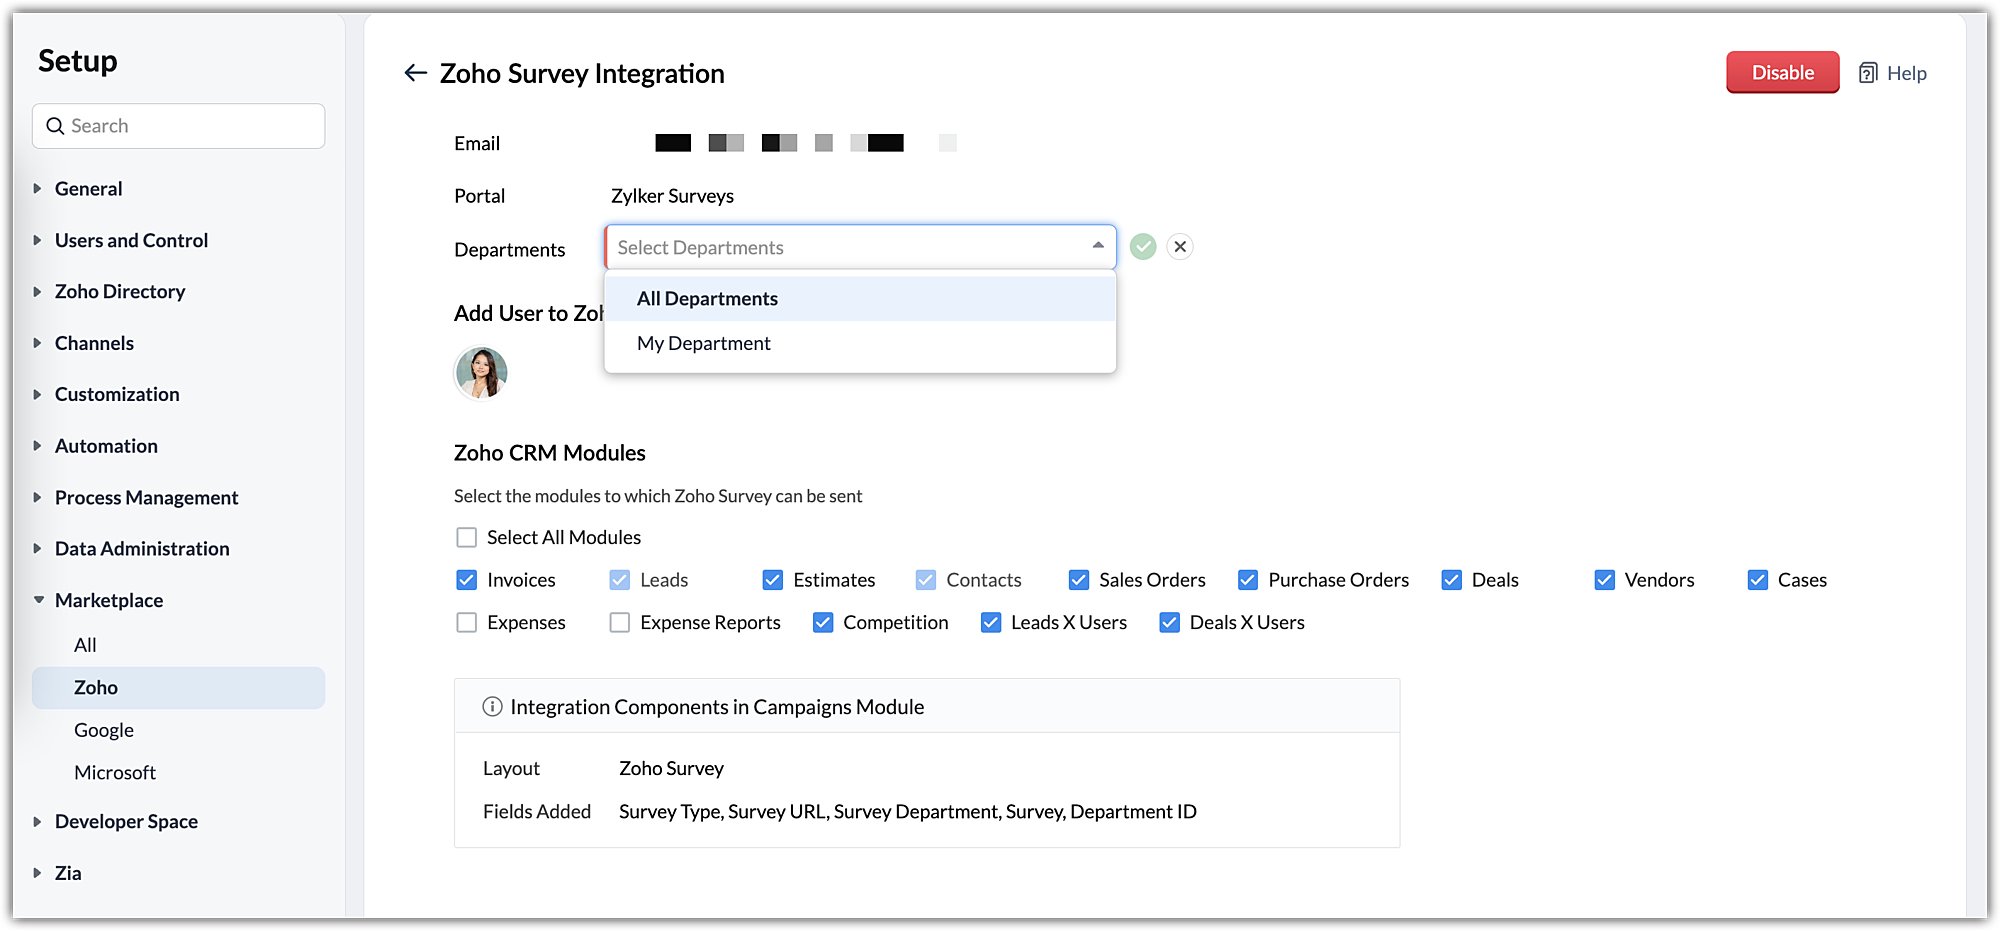Viewport: 2000px width, 931px height.
Task: Click the info icon beside Integration Components
Action: tap(492, 707)
